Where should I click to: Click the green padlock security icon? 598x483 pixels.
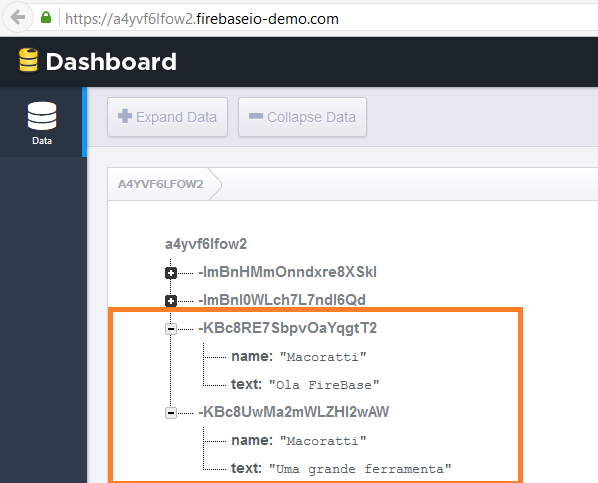click(46, 17)
